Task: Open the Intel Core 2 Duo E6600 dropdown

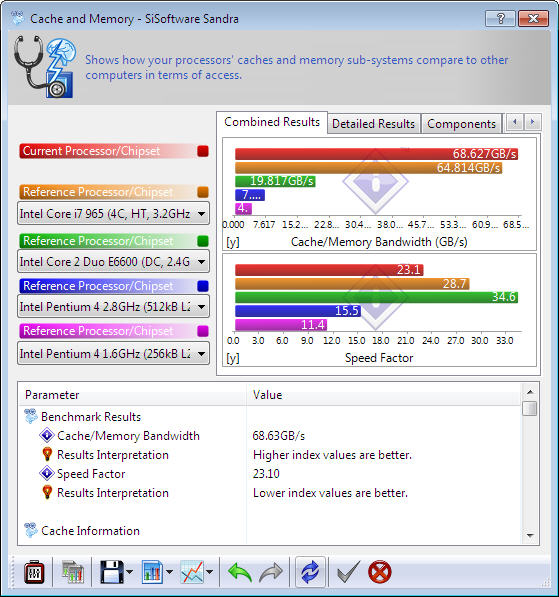Action: click(113, 262)
